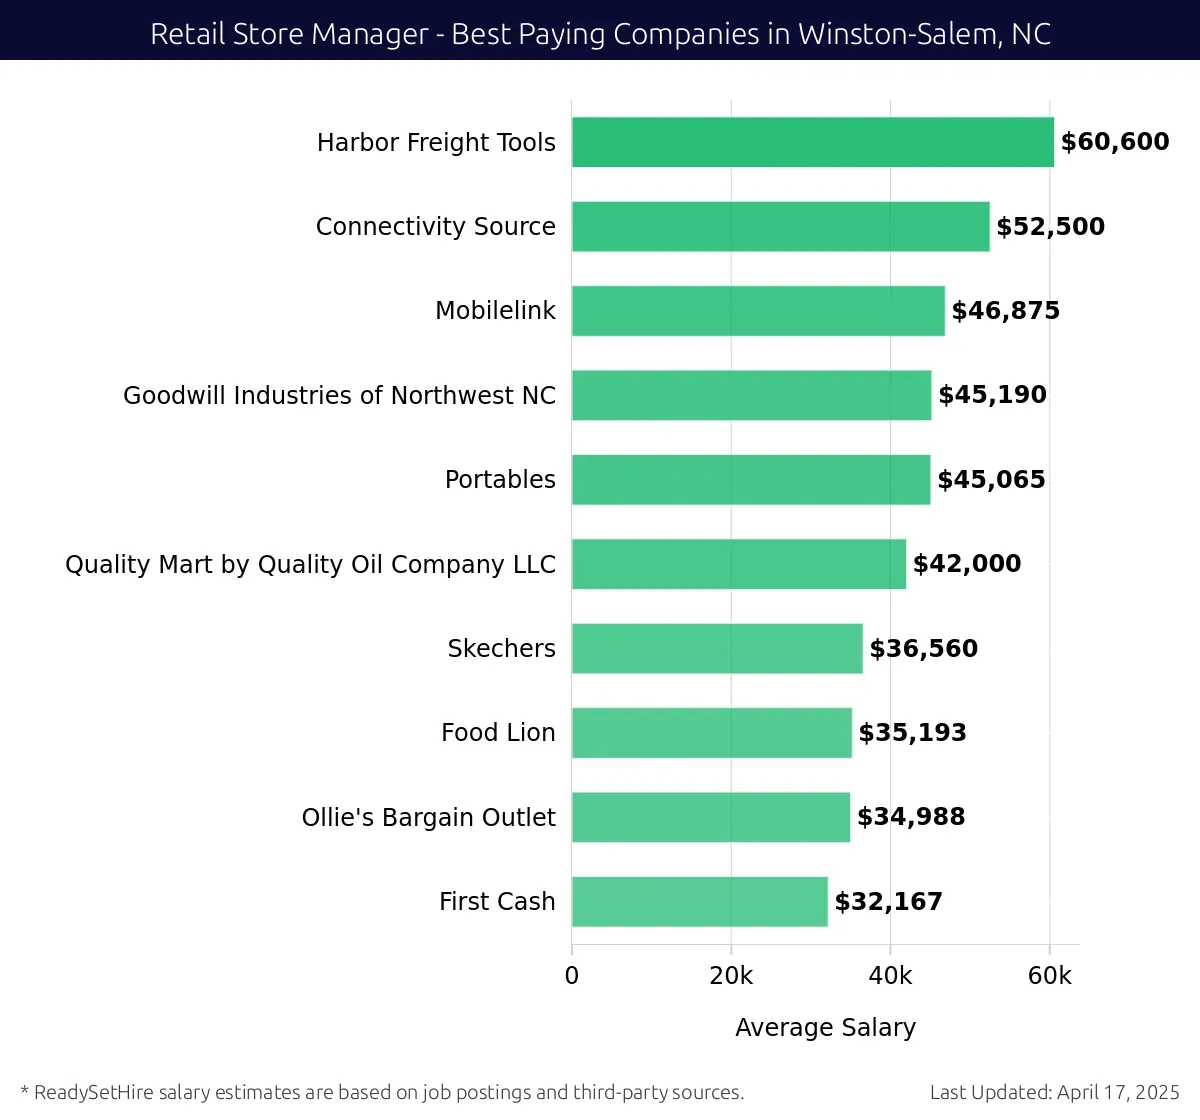Click the Last Updated April 17, 2025 text
Image resolution: width=1200 pixels, height=1120 pixels.
pos(1055,1093)
